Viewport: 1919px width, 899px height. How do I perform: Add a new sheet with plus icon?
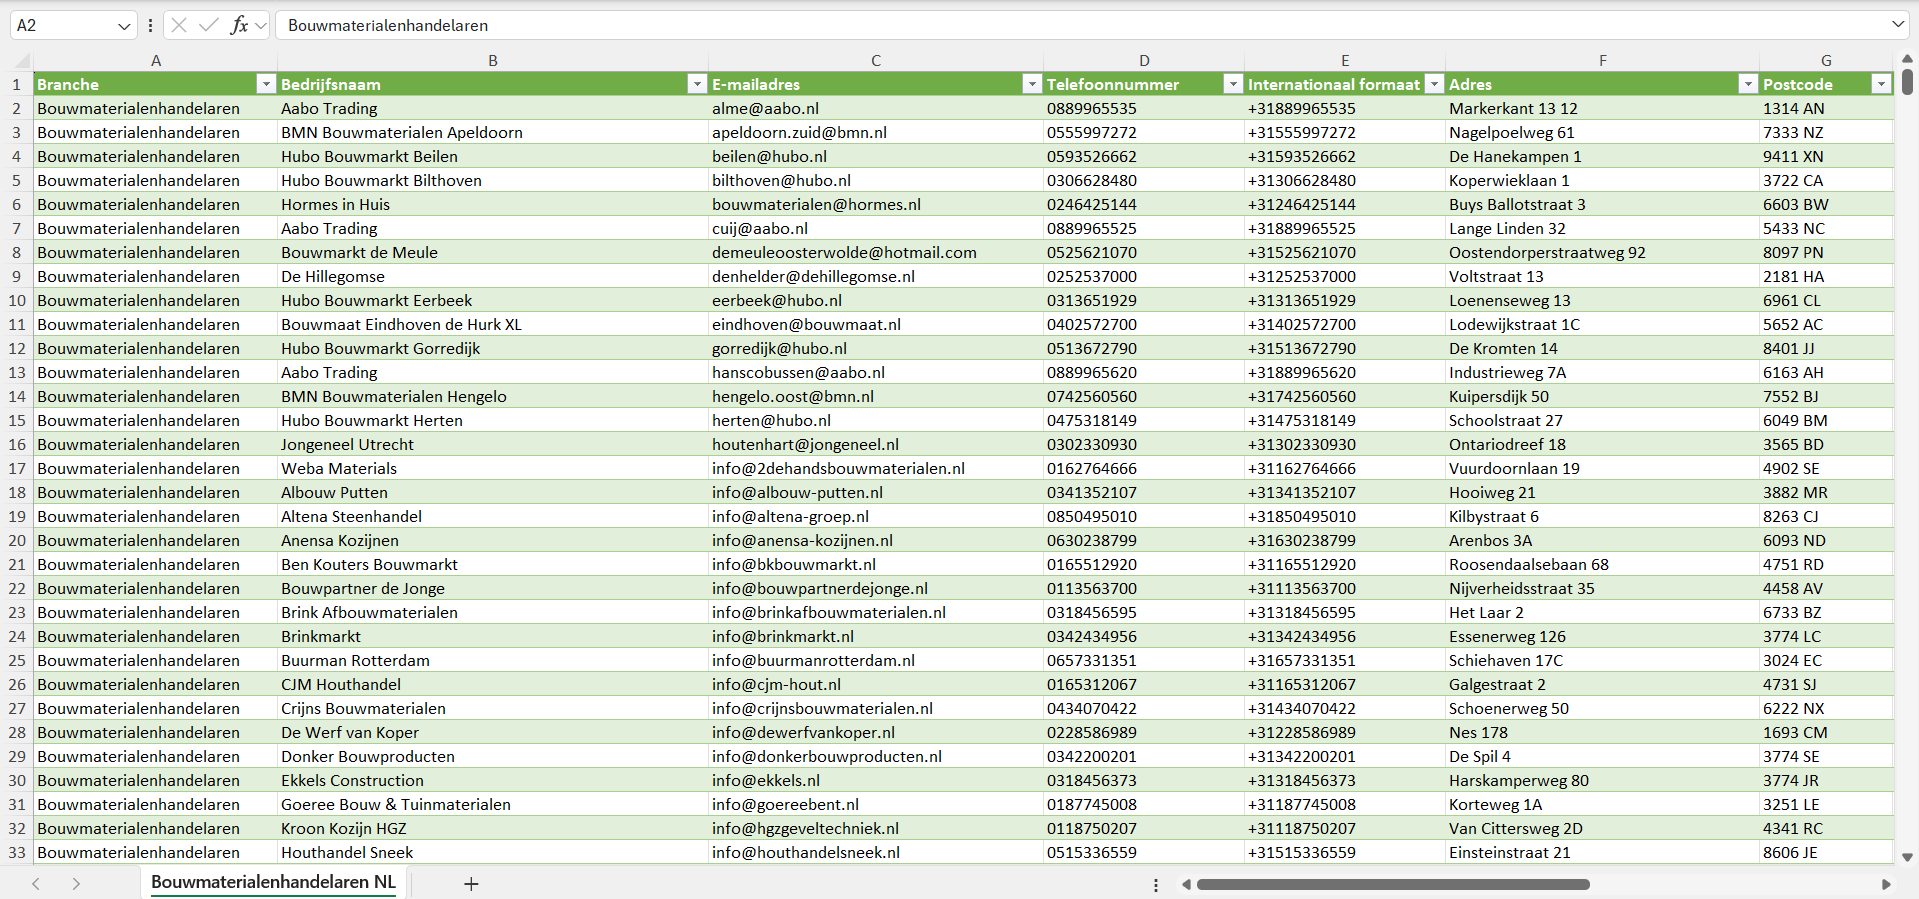point(471,884)
